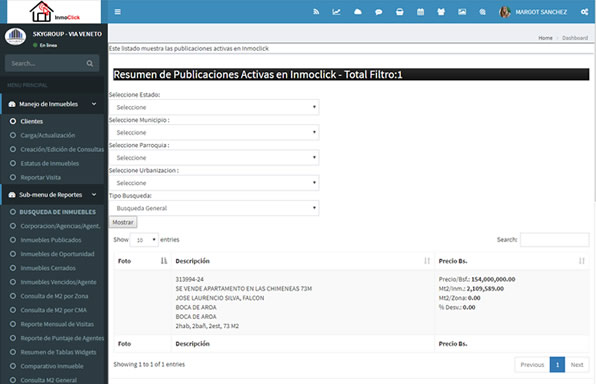Click price value 154,000,000.00
The image size is (596, 384).
[x=493, y=279]
